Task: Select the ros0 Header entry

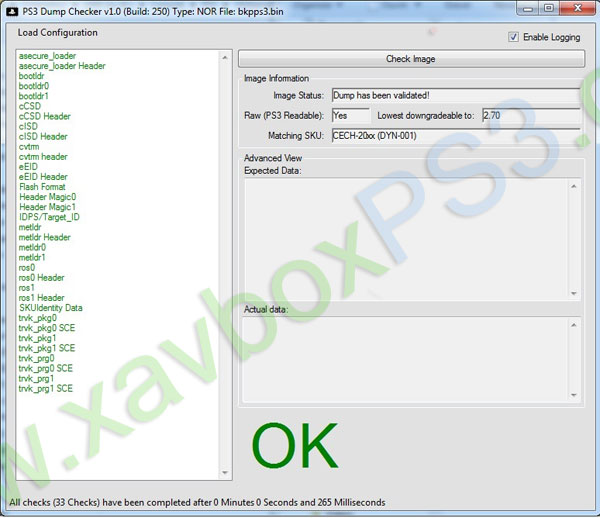Action: point(41,277)
